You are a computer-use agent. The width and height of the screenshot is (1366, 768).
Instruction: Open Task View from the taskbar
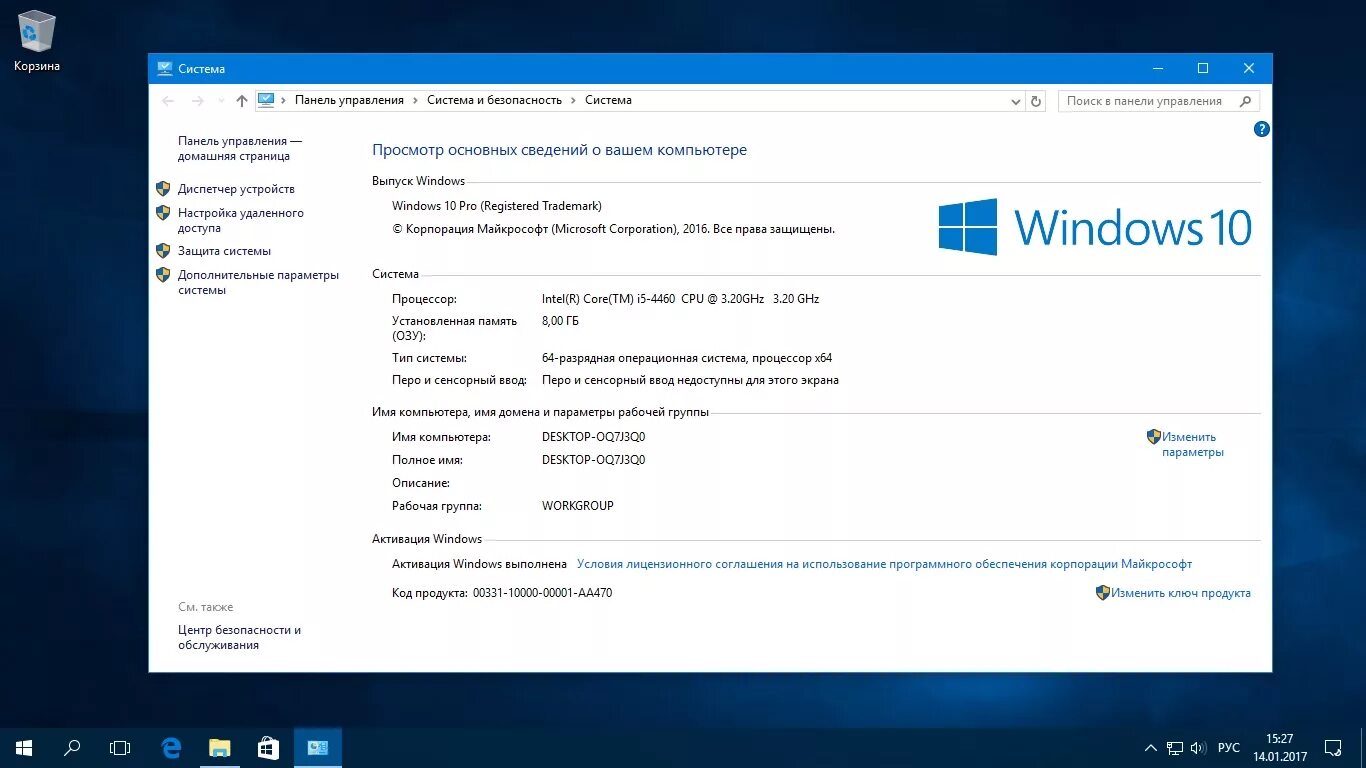coord(119,747)
